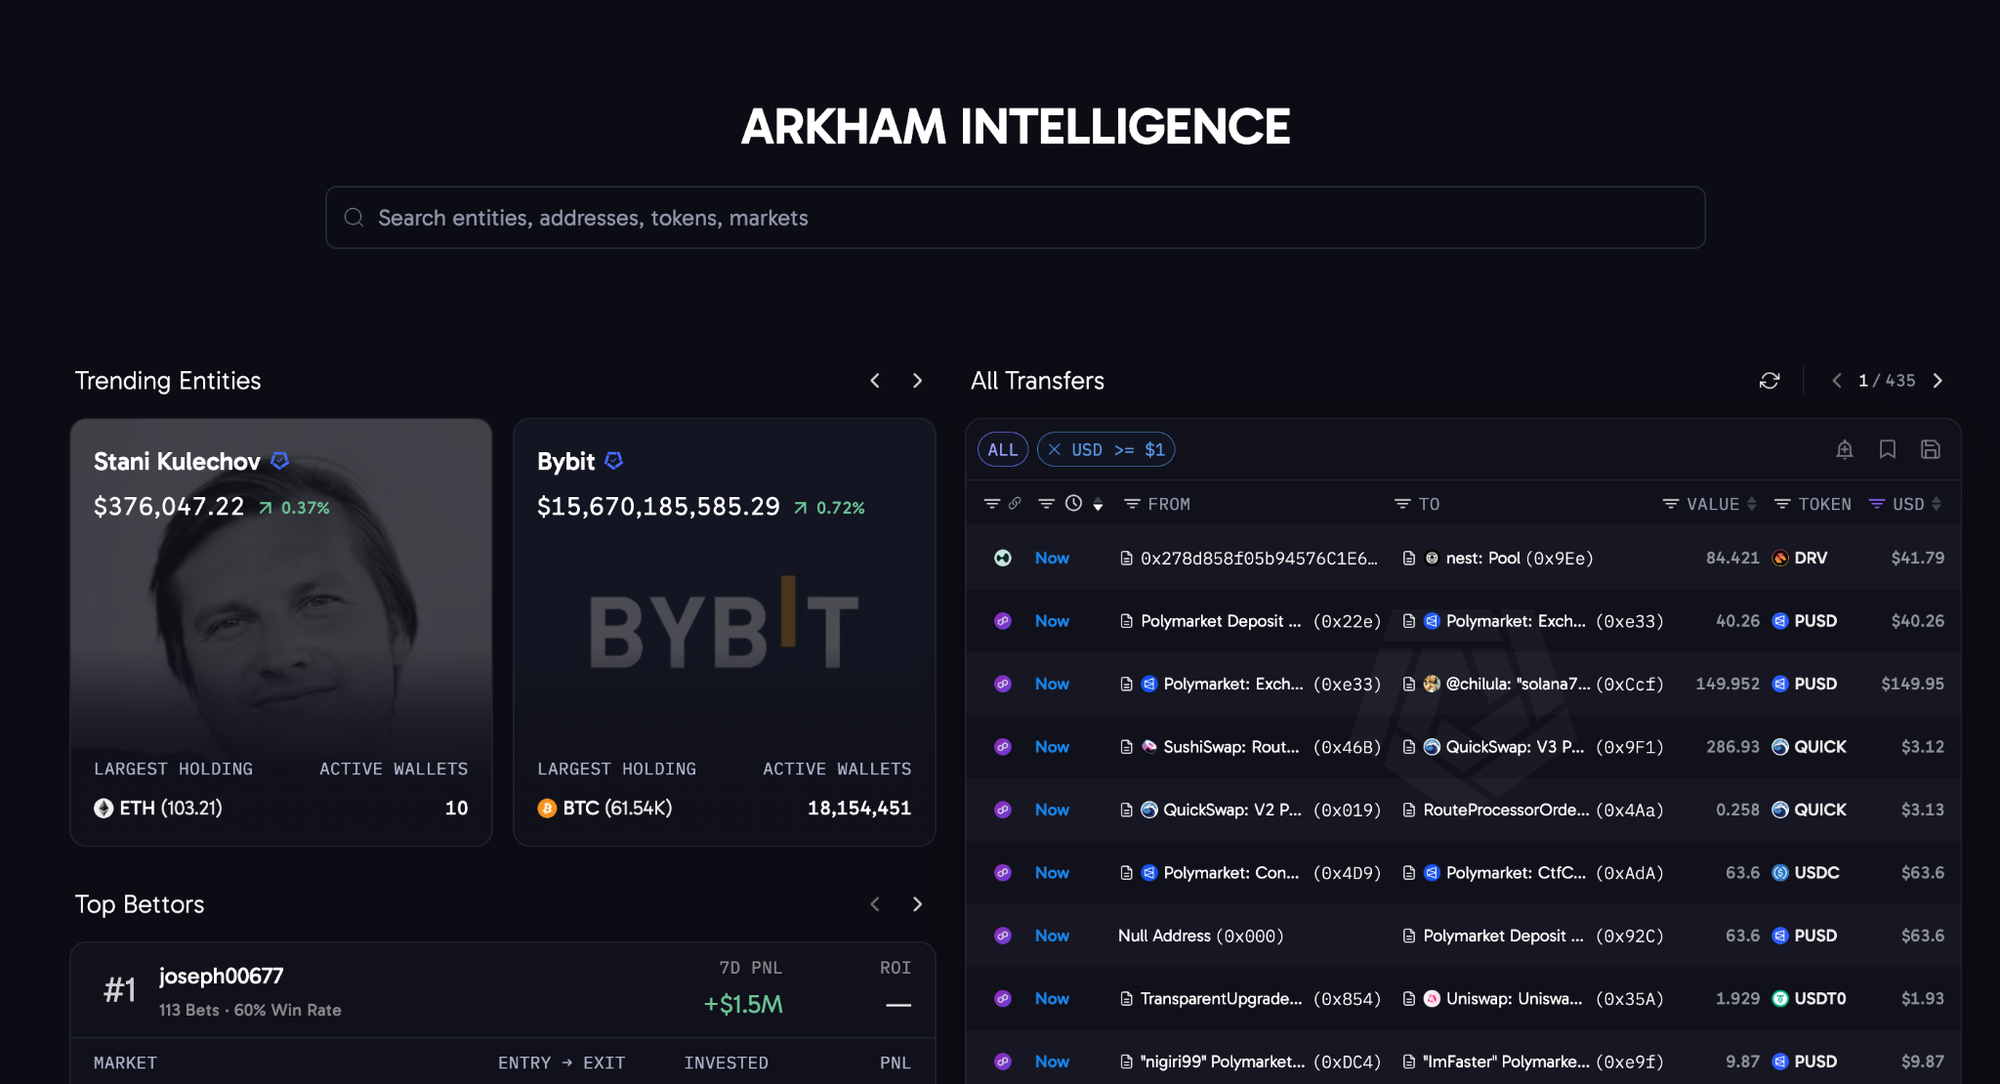The width and height of the screenshot is (2000, 1084).
Task: Click the chain icon on the DRV row
Action: coord(1002,558)
